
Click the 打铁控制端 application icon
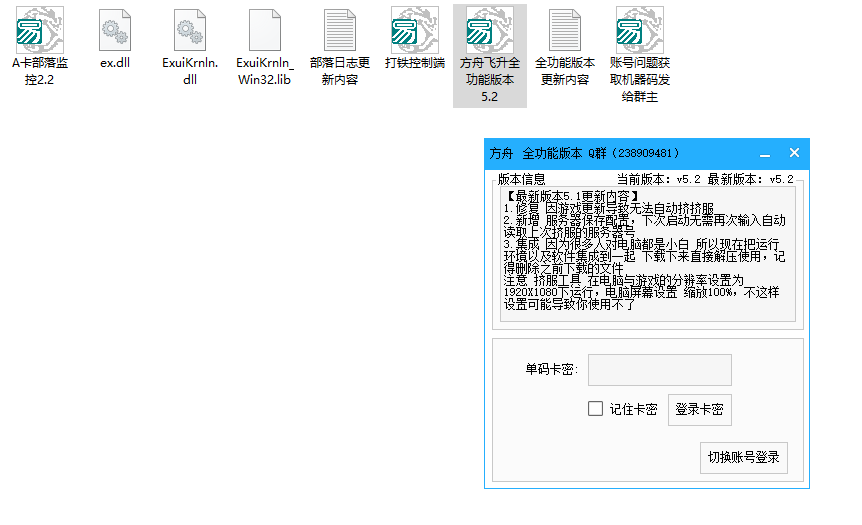point(414,30)
